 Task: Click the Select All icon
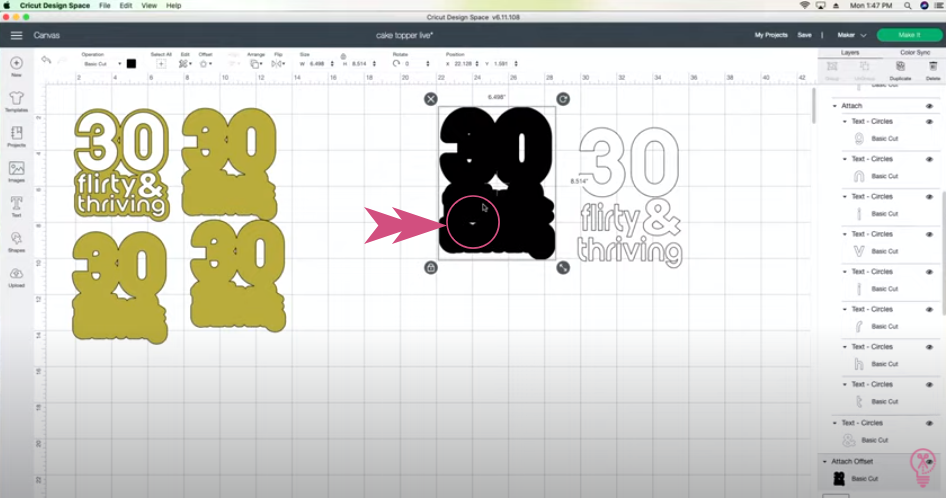point(161,63)
